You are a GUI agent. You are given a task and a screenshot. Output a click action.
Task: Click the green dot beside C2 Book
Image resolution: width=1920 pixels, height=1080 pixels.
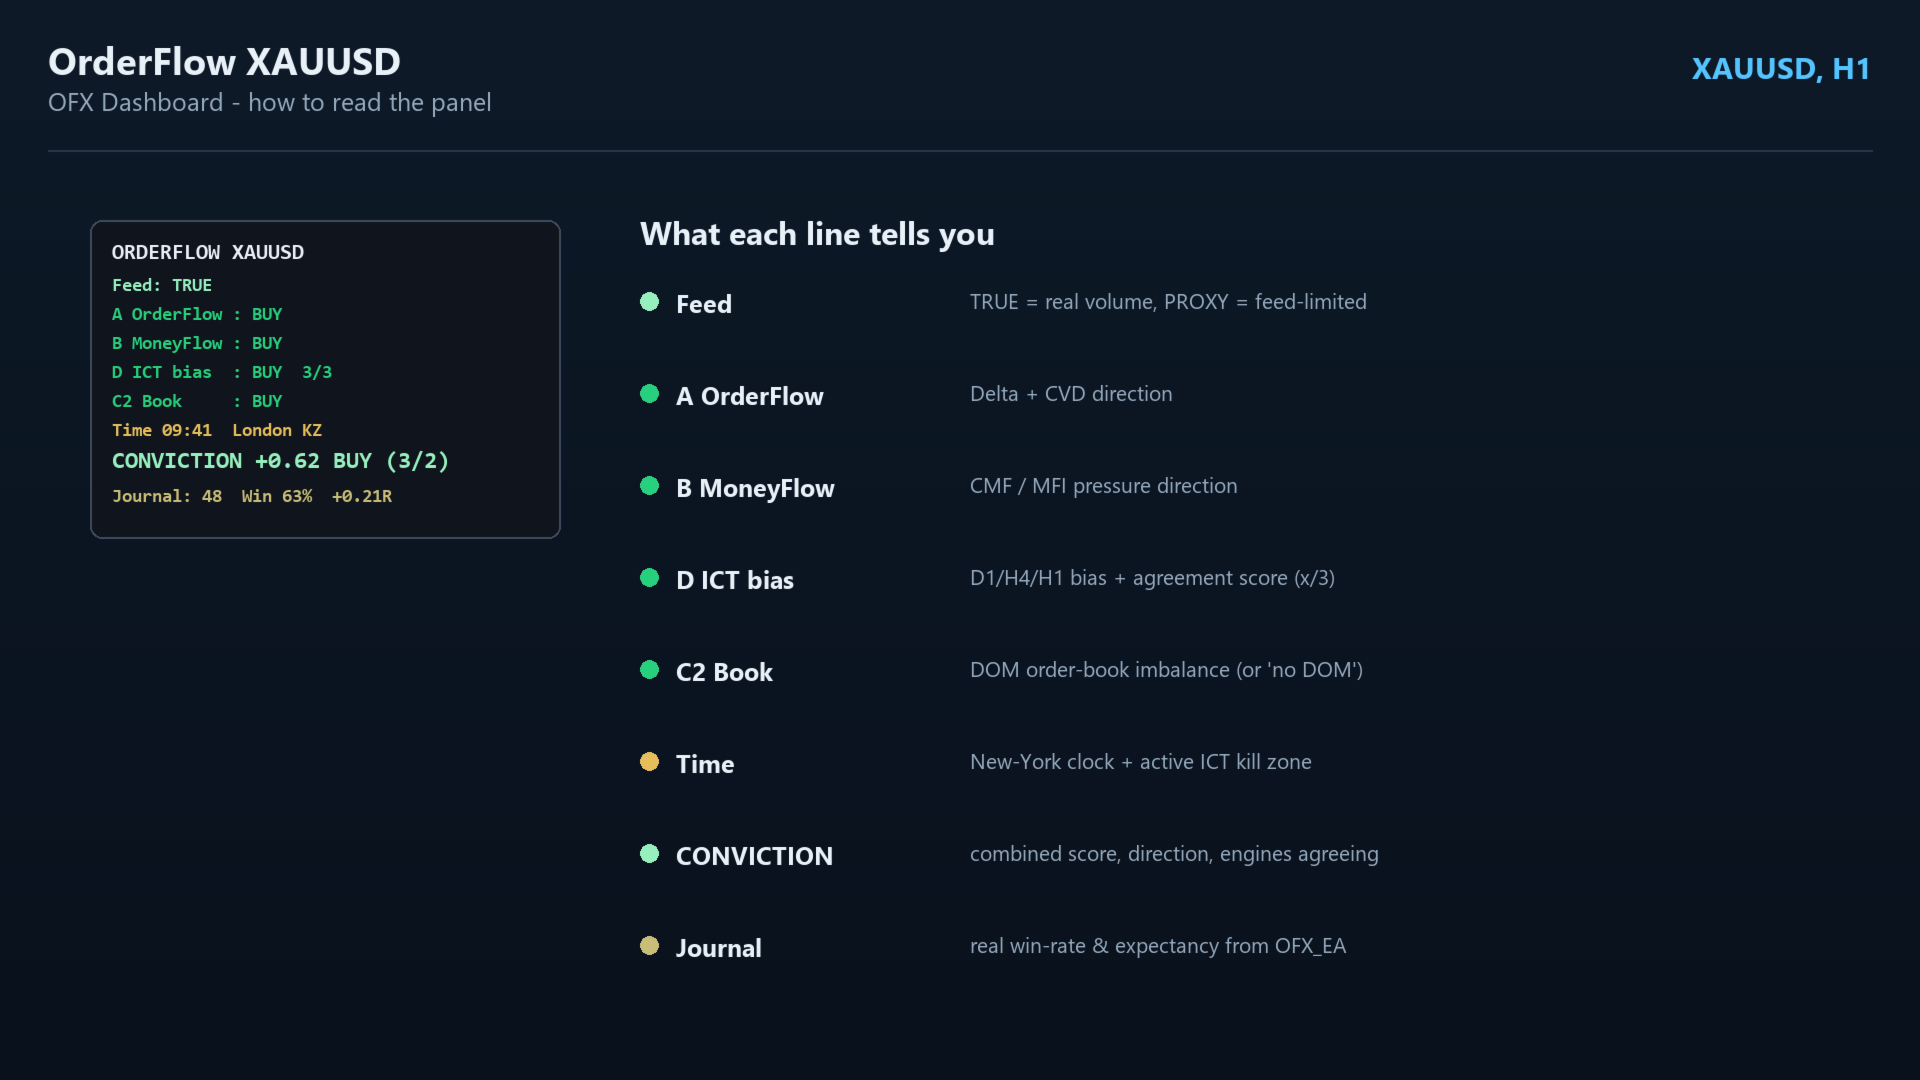point(649,670)
